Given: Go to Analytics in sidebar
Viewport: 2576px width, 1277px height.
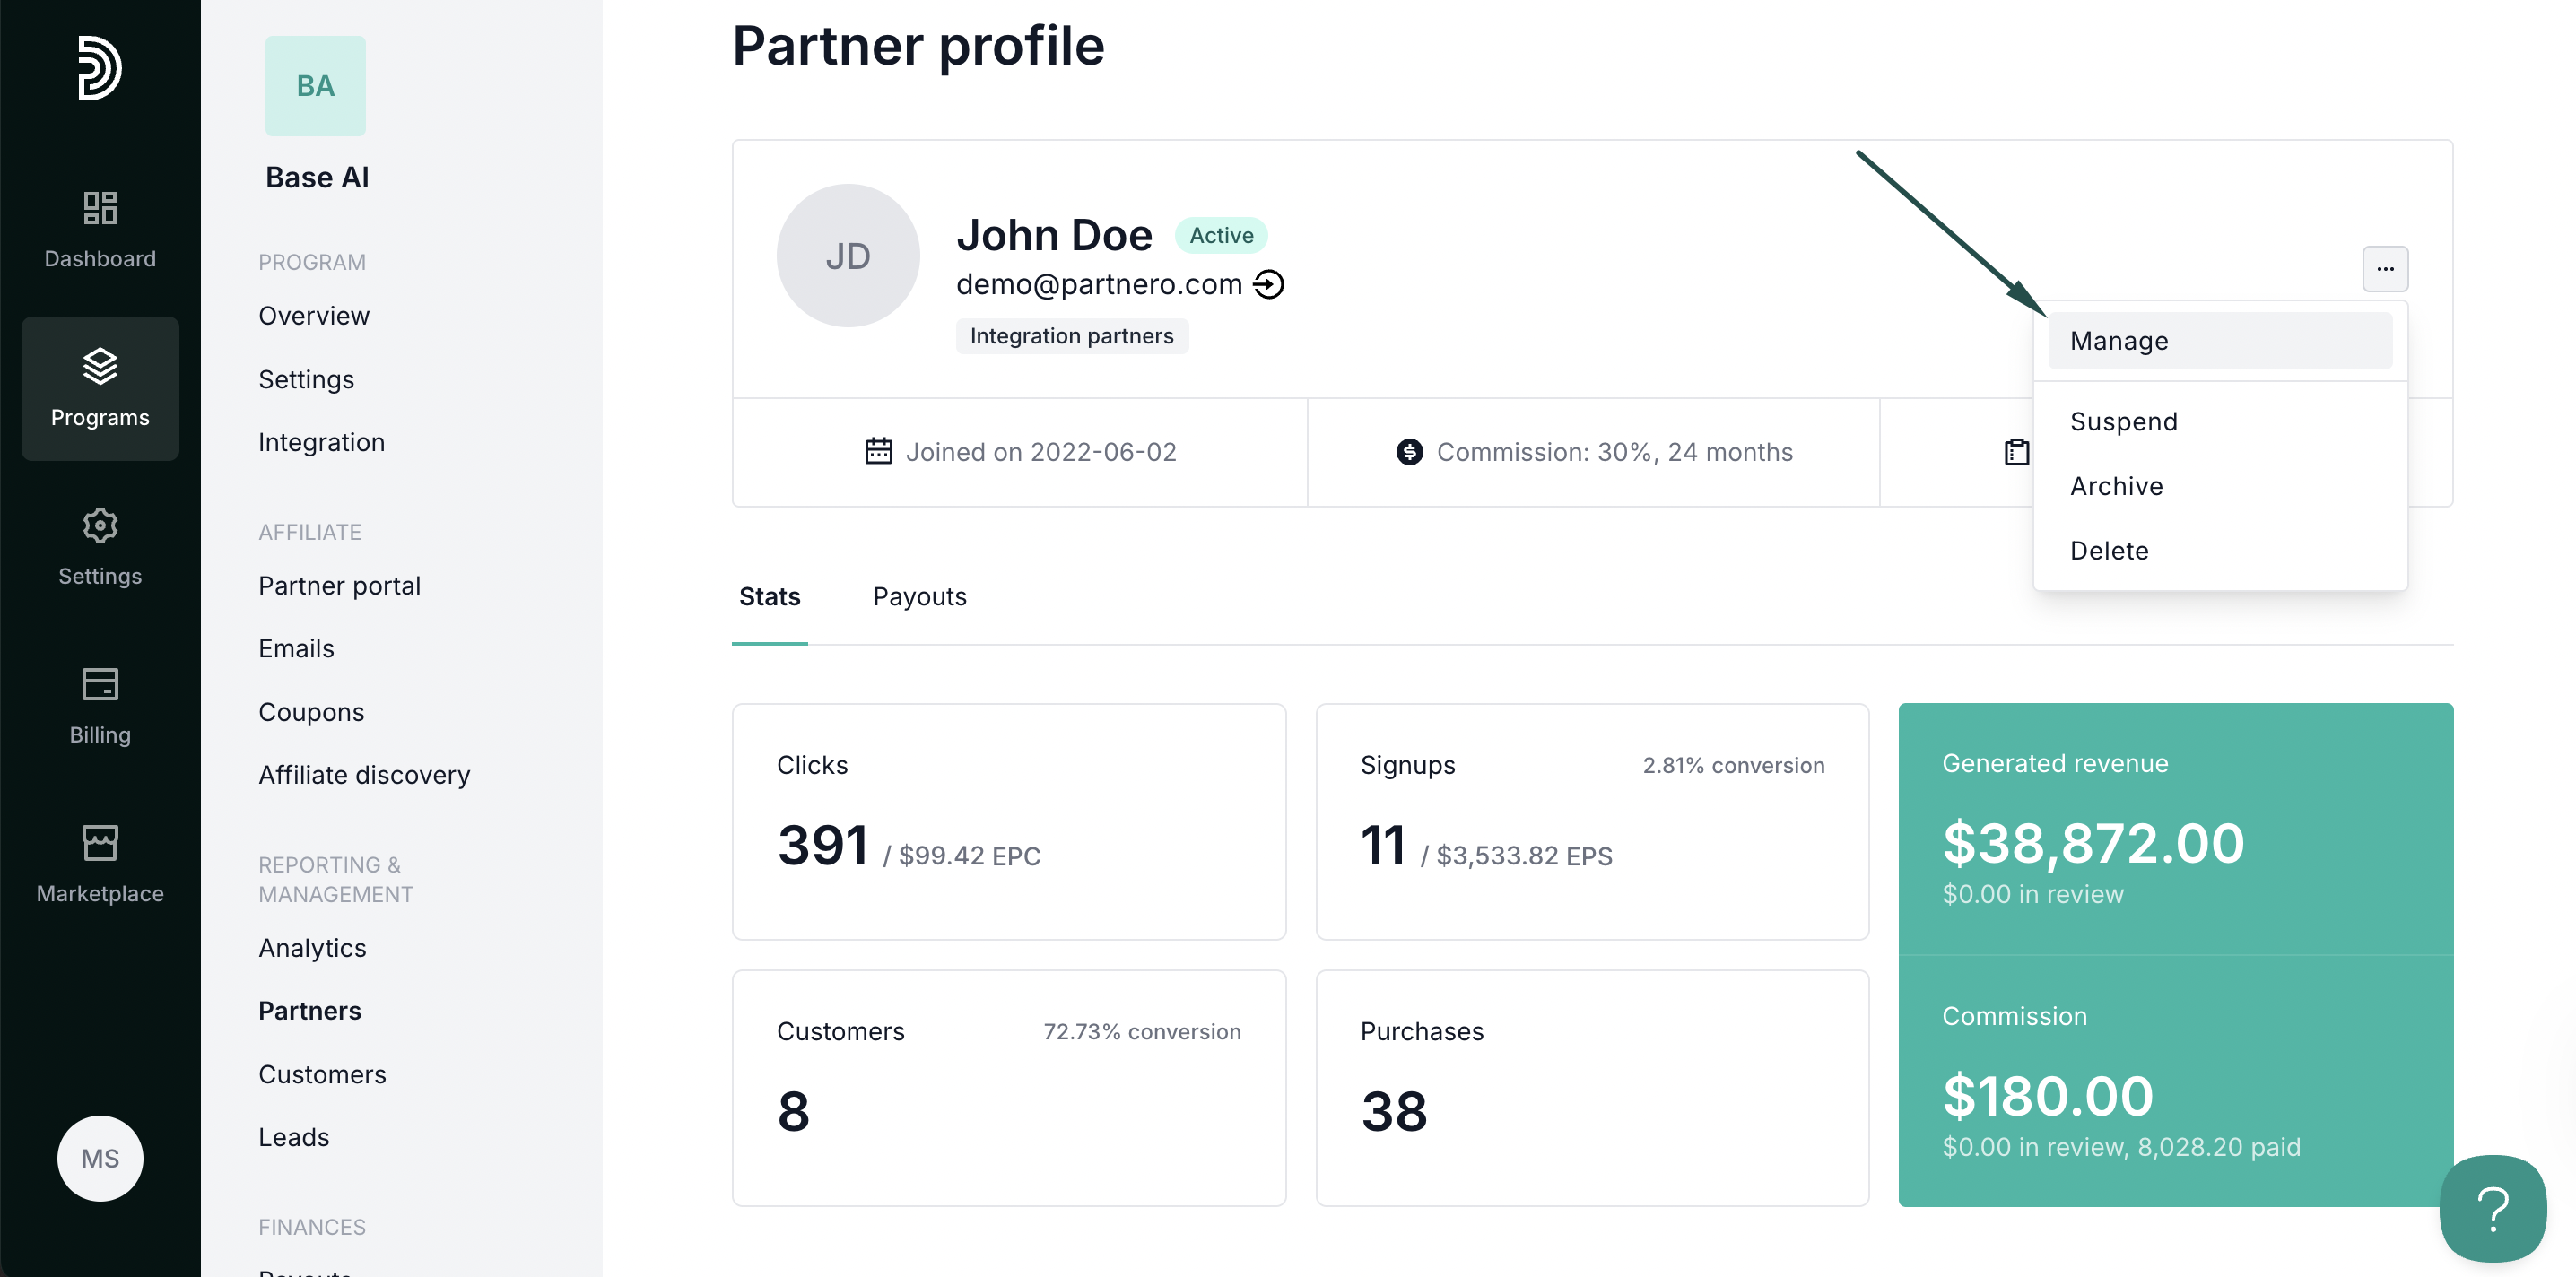Looking at the screenshot, I should point(312,948).
